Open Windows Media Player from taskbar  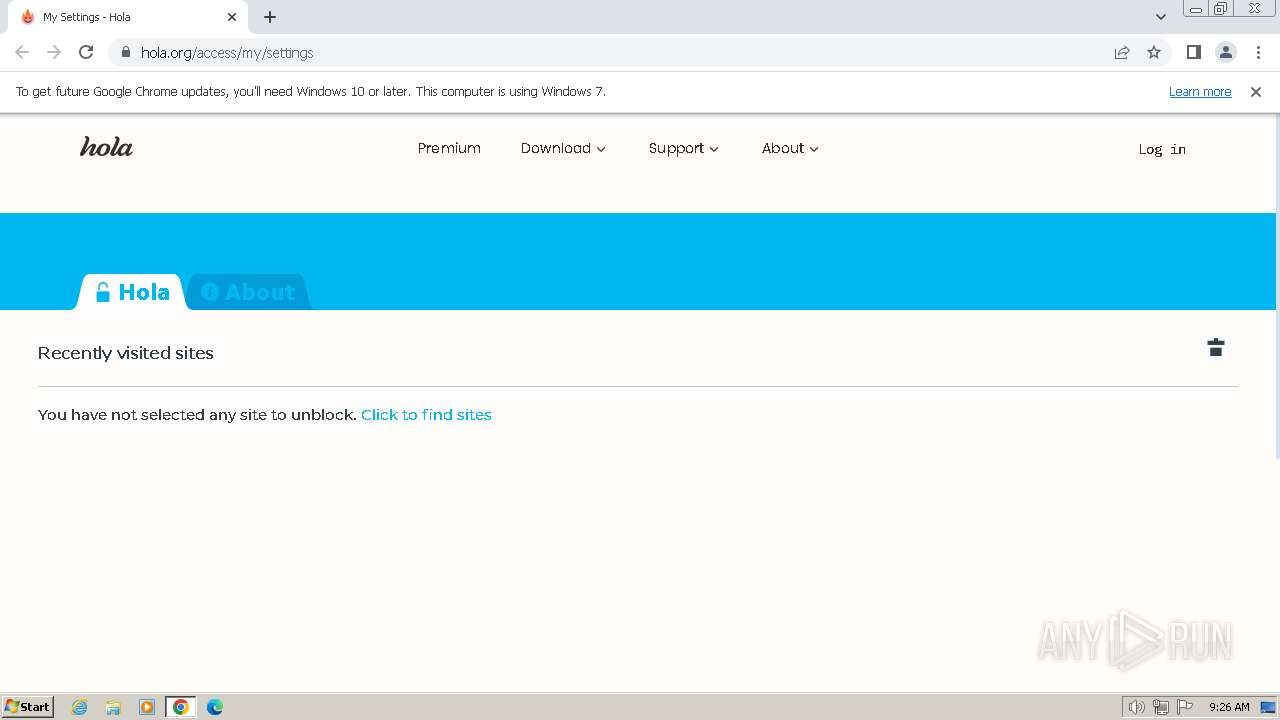(147, 707)
